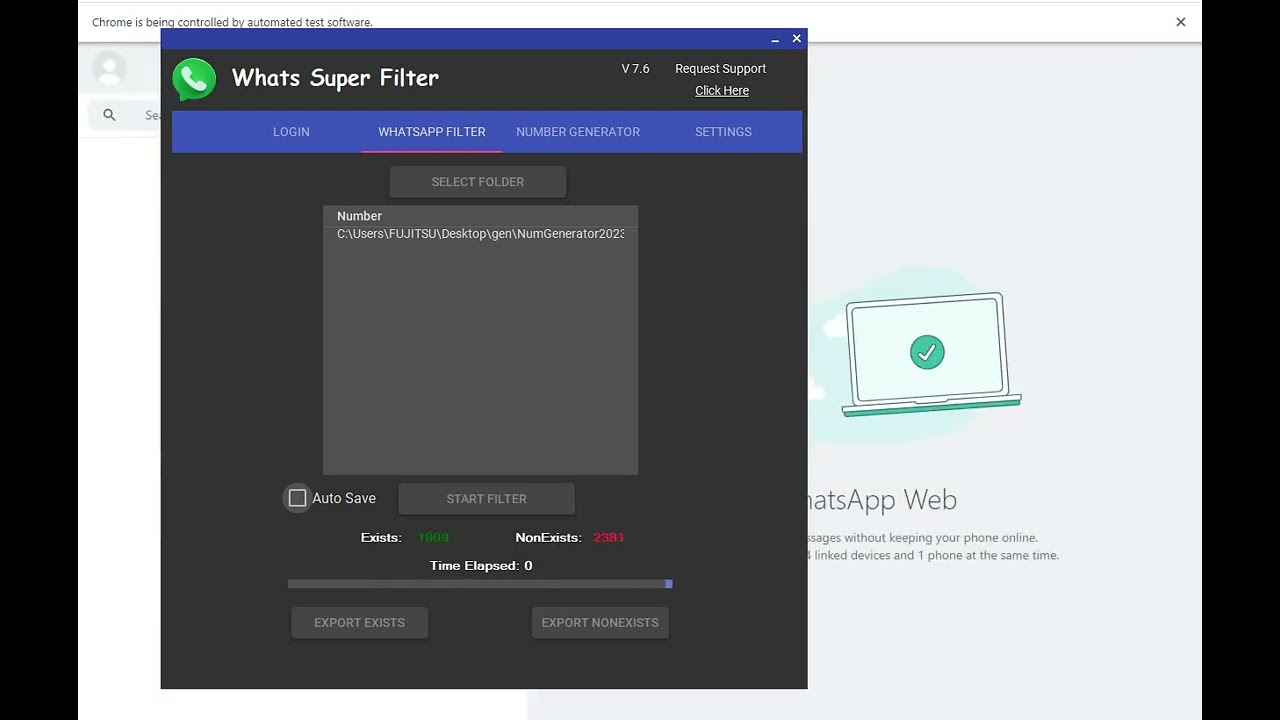Click the Whats Super Filter title
1280x720 pixels.
(x=335, y=78)
